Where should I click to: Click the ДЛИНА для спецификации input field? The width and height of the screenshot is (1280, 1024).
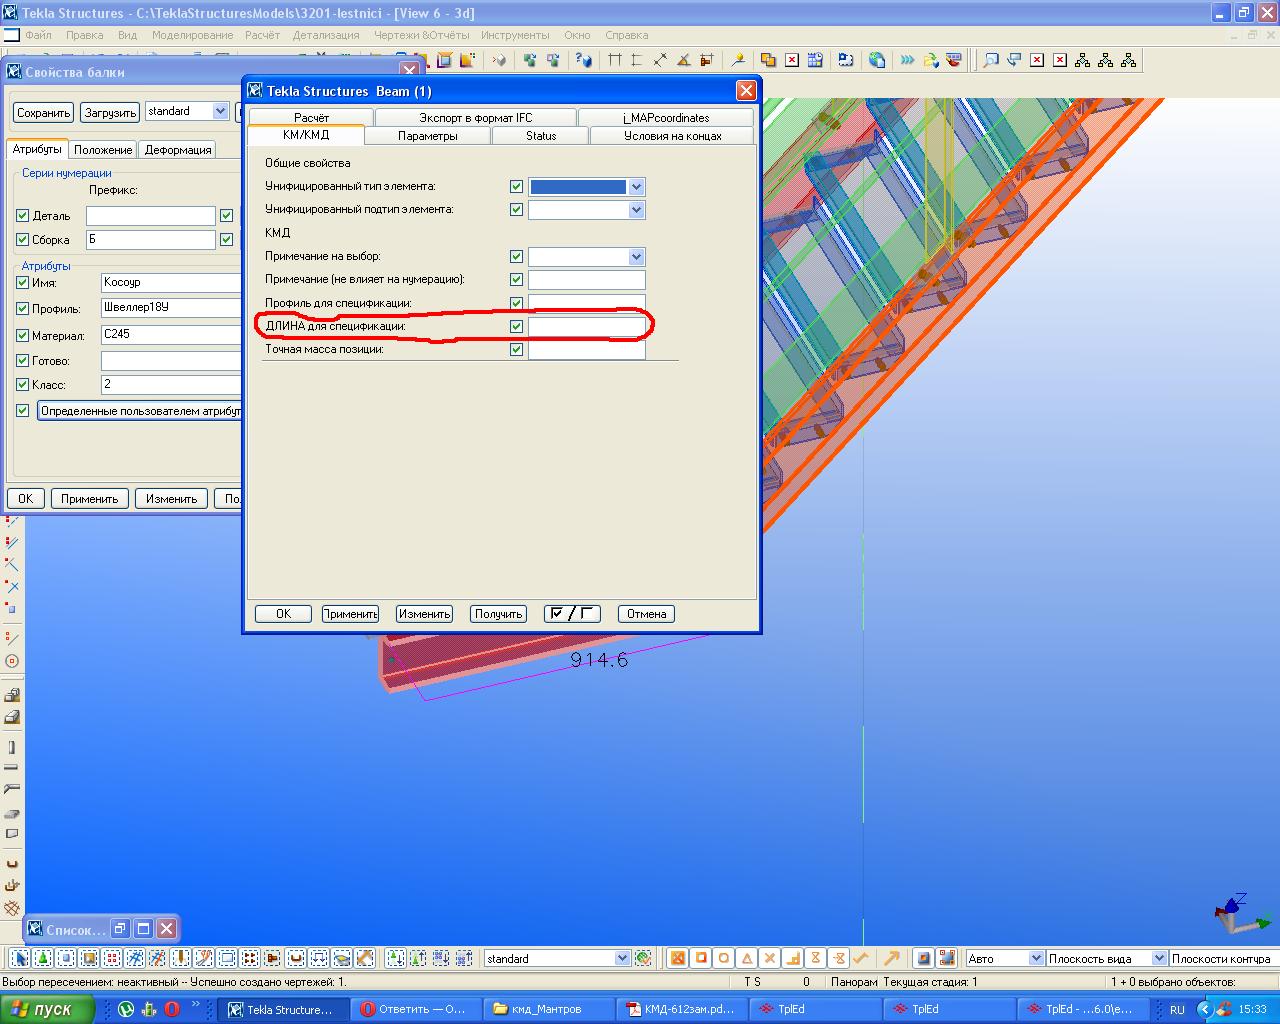pyautogui.click(x=586, y=327)
